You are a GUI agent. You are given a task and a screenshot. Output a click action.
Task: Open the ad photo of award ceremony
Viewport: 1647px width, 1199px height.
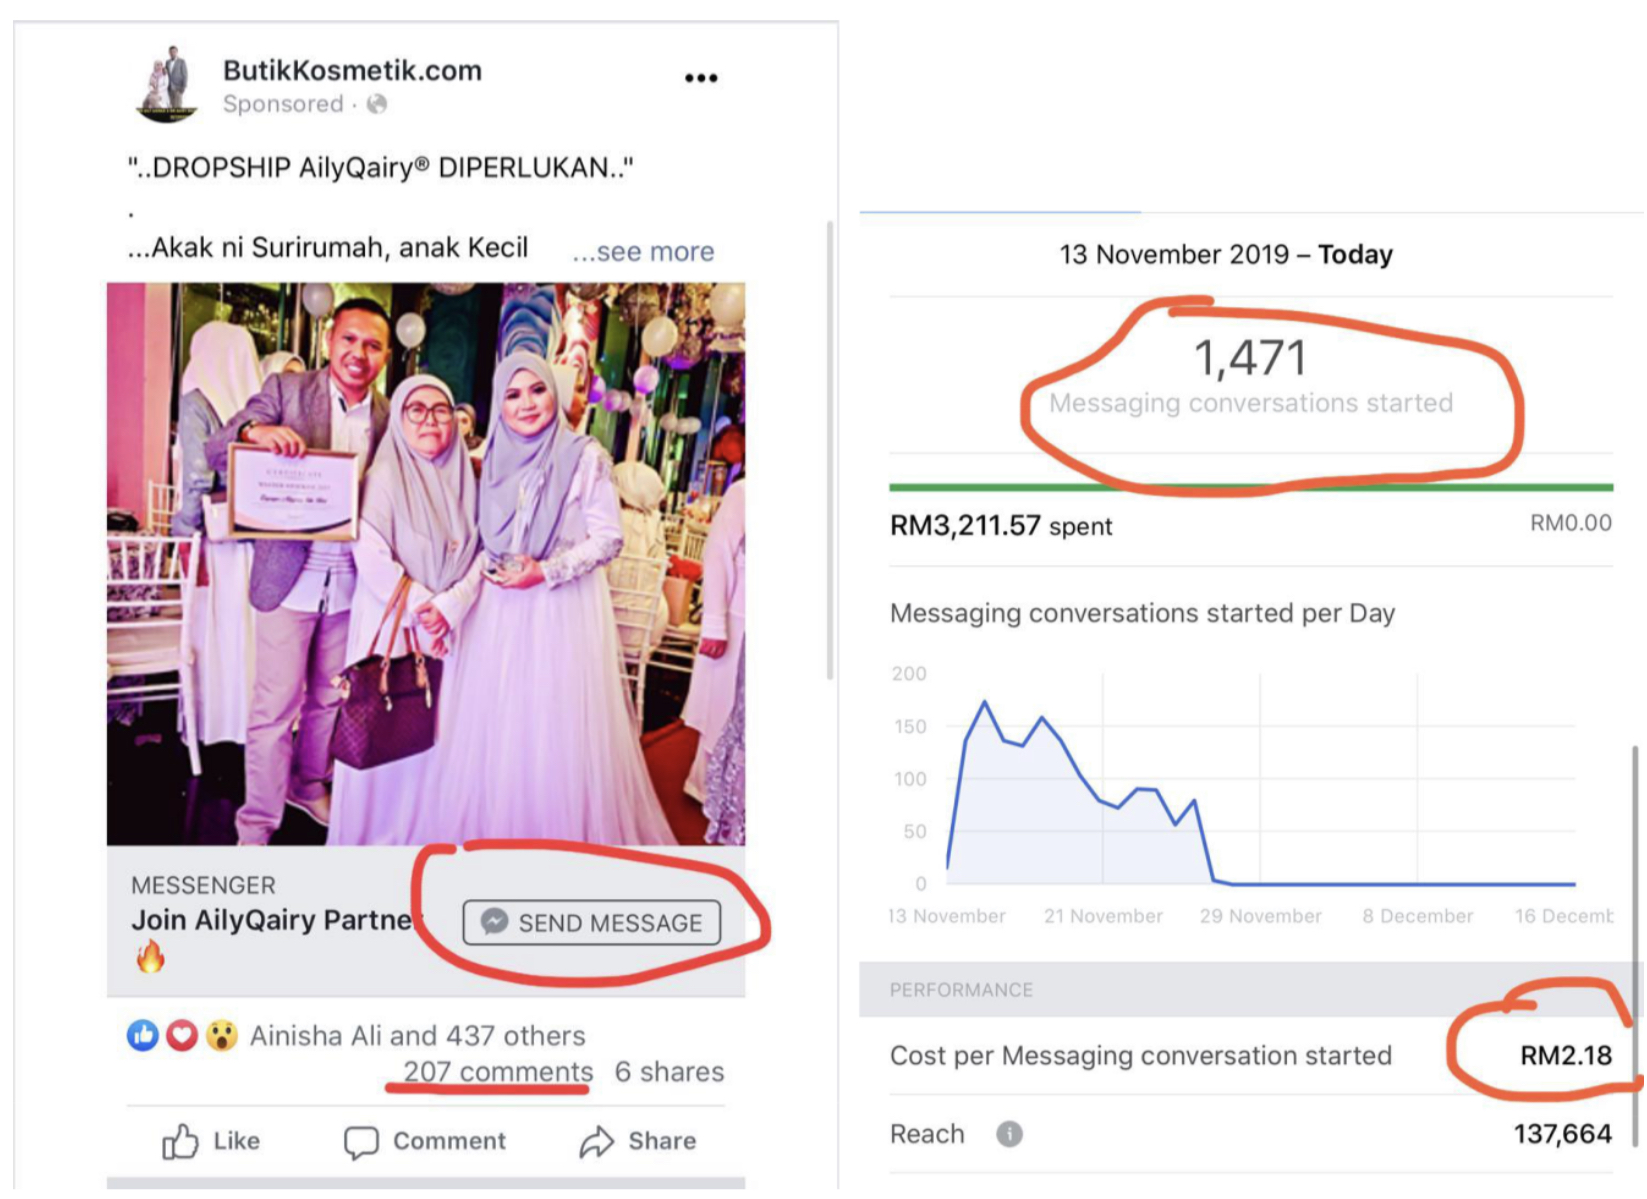[426, 564]
